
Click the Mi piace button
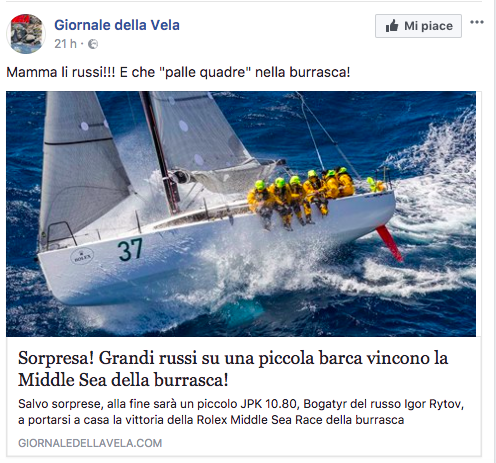coord(418,26)
